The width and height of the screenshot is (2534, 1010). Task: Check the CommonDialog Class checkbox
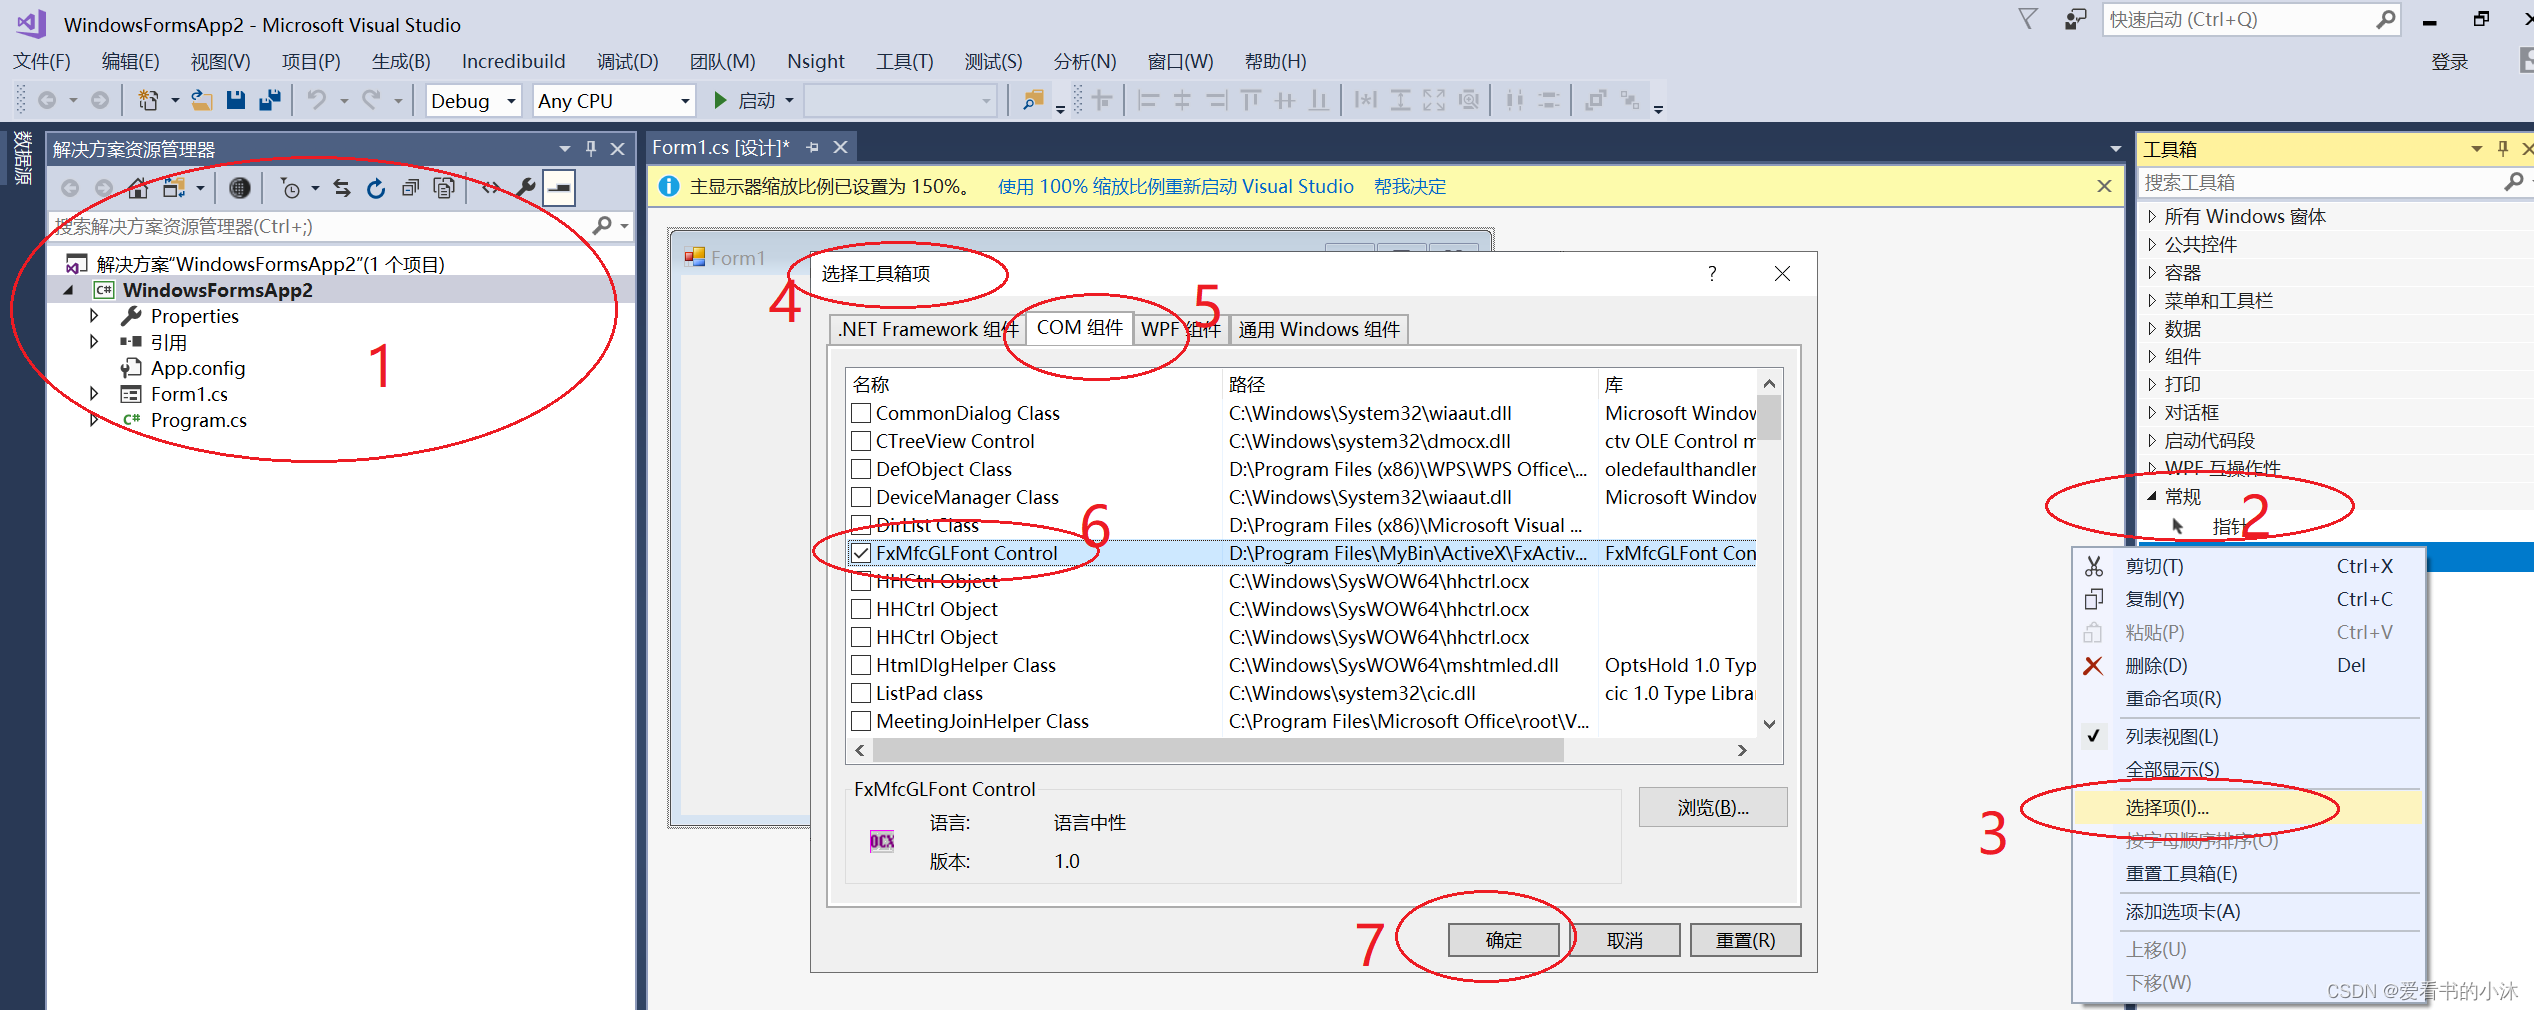[x=861, y=413]
